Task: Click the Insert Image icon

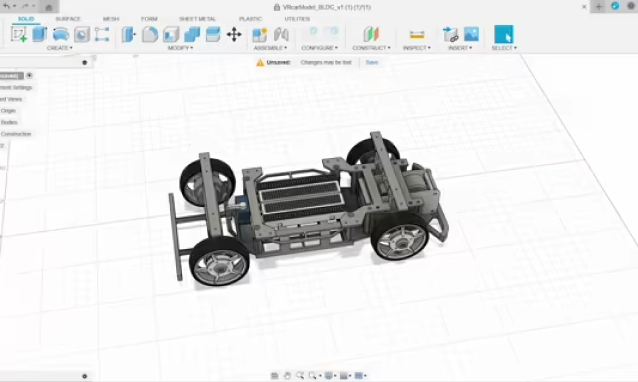Action: (x=471, y=34)
